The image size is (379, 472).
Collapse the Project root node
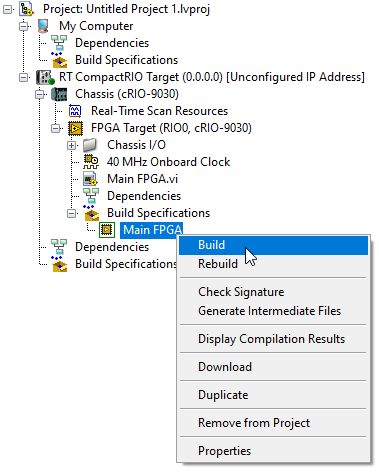point(8,10)
